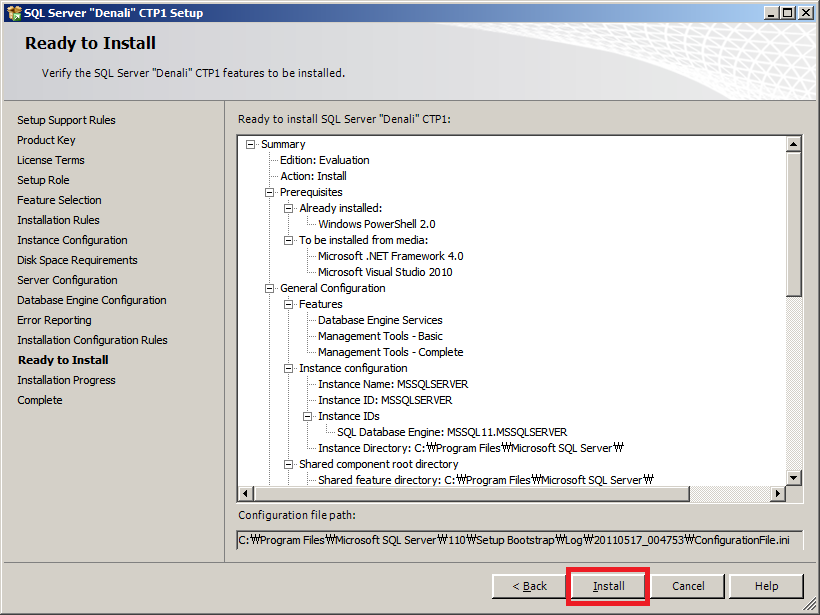Collapse the Features node
The image size is (820, 615).
pos(288,304)
